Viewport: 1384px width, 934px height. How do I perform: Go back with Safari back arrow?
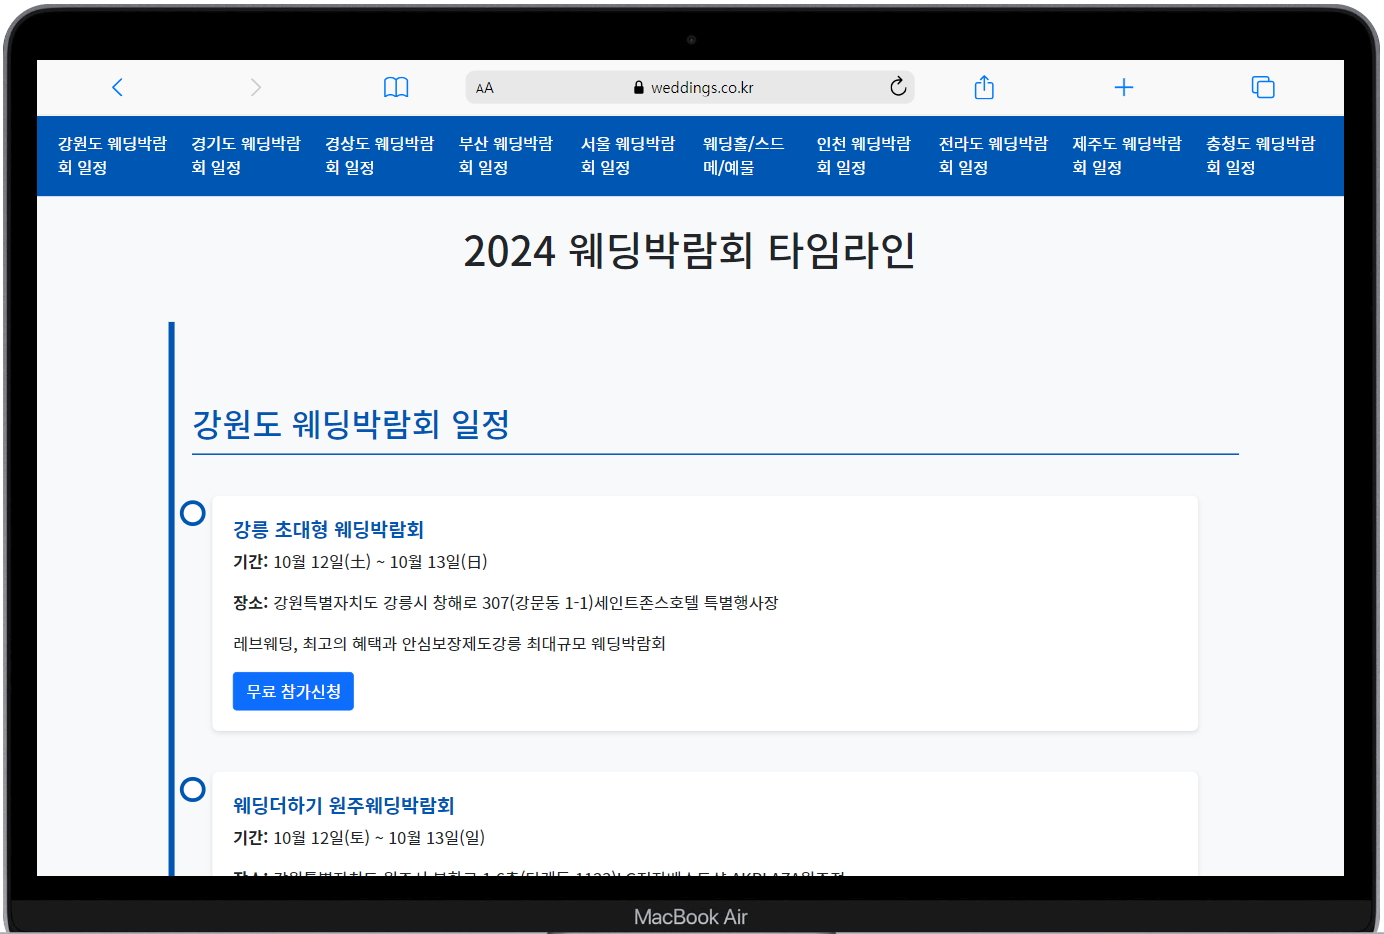117,87
